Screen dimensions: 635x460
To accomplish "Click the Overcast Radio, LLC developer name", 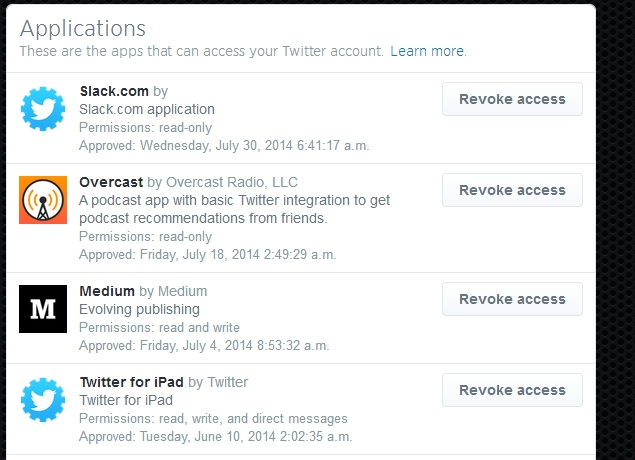I will (232, 183).
